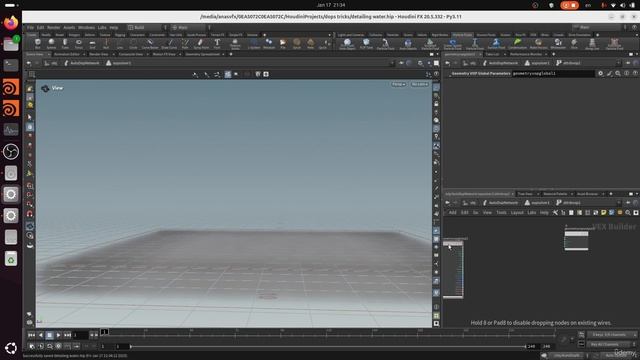This screenshot has height=360, width=640.
Task: Click the popsolver1 path button in viewport
Action: pyautogui.click(x=119, y=63)
